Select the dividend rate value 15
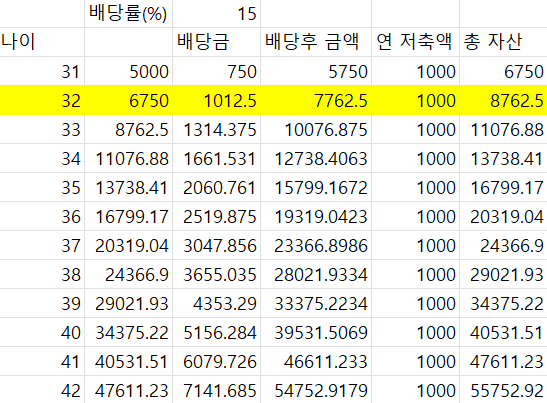Image resolution: width=547 pixels, height=403 pixels. click(216, 14)
